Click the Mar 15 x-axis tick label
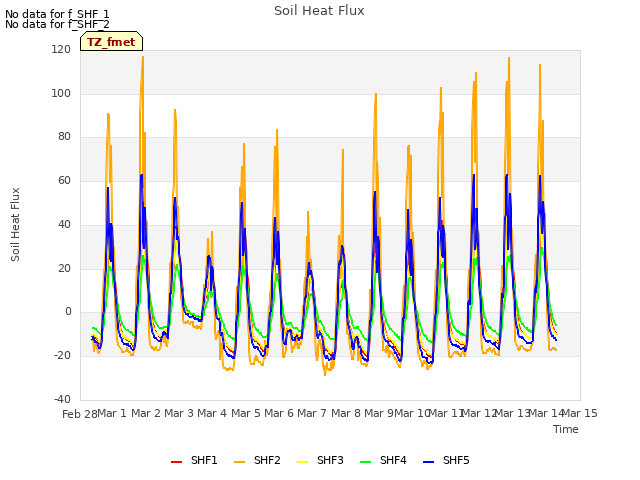 pyautogui.click(x=580, y=413)
